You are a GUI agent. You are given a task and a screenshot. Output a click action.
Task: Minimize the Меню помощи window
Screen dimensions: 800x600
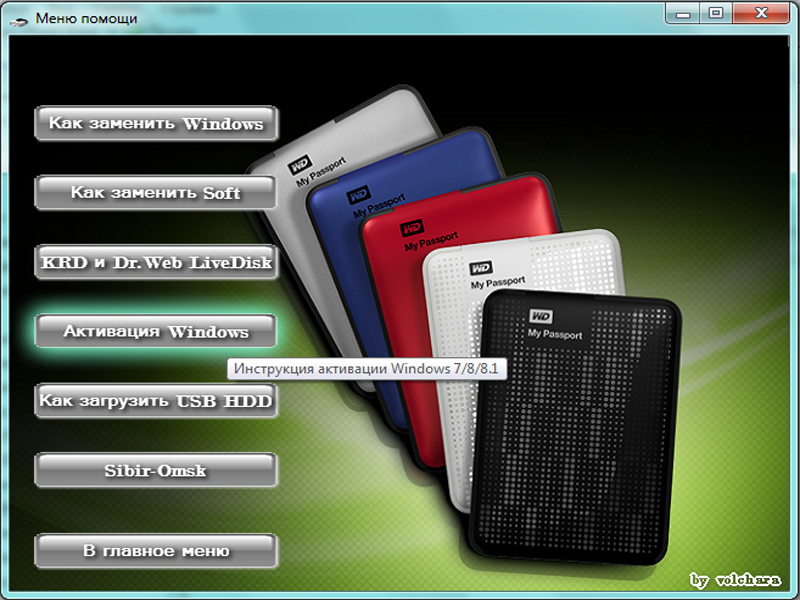[x=683, y=13]
